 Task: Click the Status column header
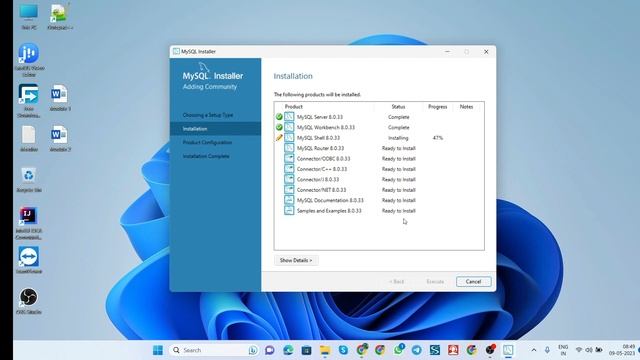click(x=398, y=107)
